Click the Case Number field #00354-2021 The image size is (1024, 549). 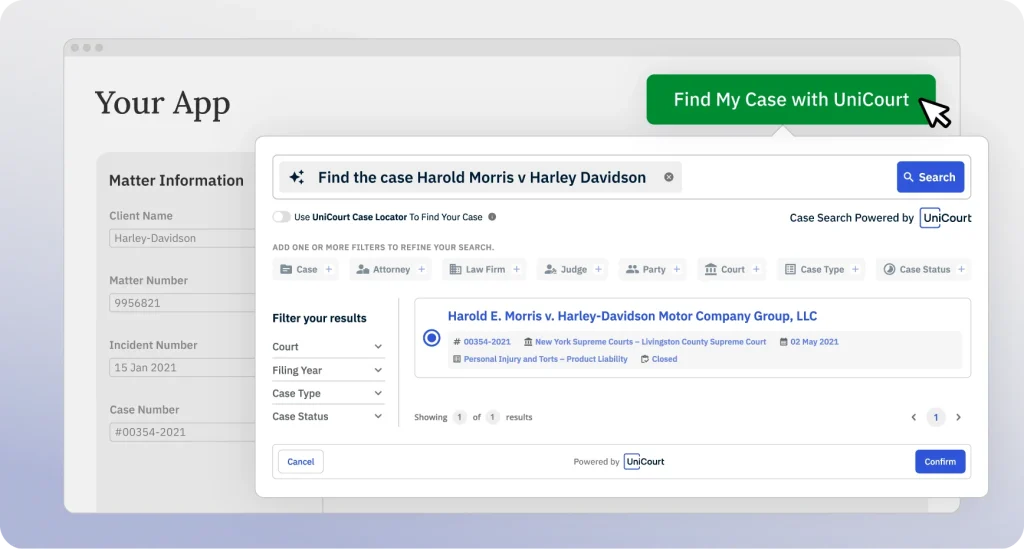click(x=183, y=432)
